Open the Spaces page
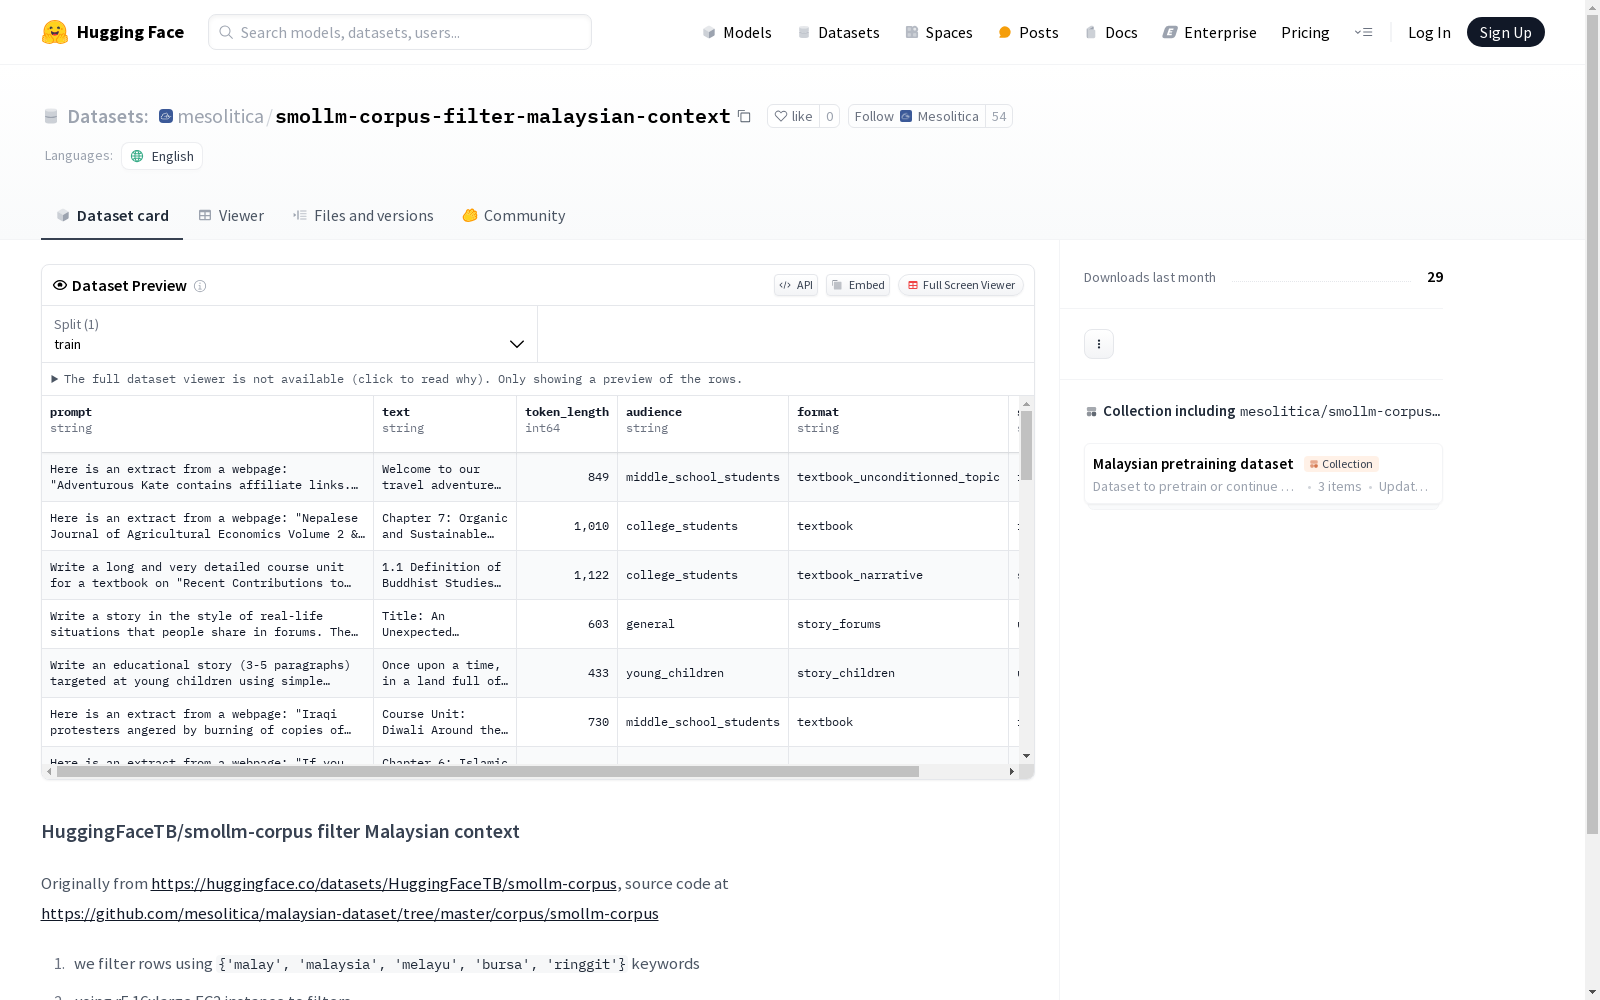Viewport: 1600px width, 1000px height. pyautogui.click(x=938, y=32)
